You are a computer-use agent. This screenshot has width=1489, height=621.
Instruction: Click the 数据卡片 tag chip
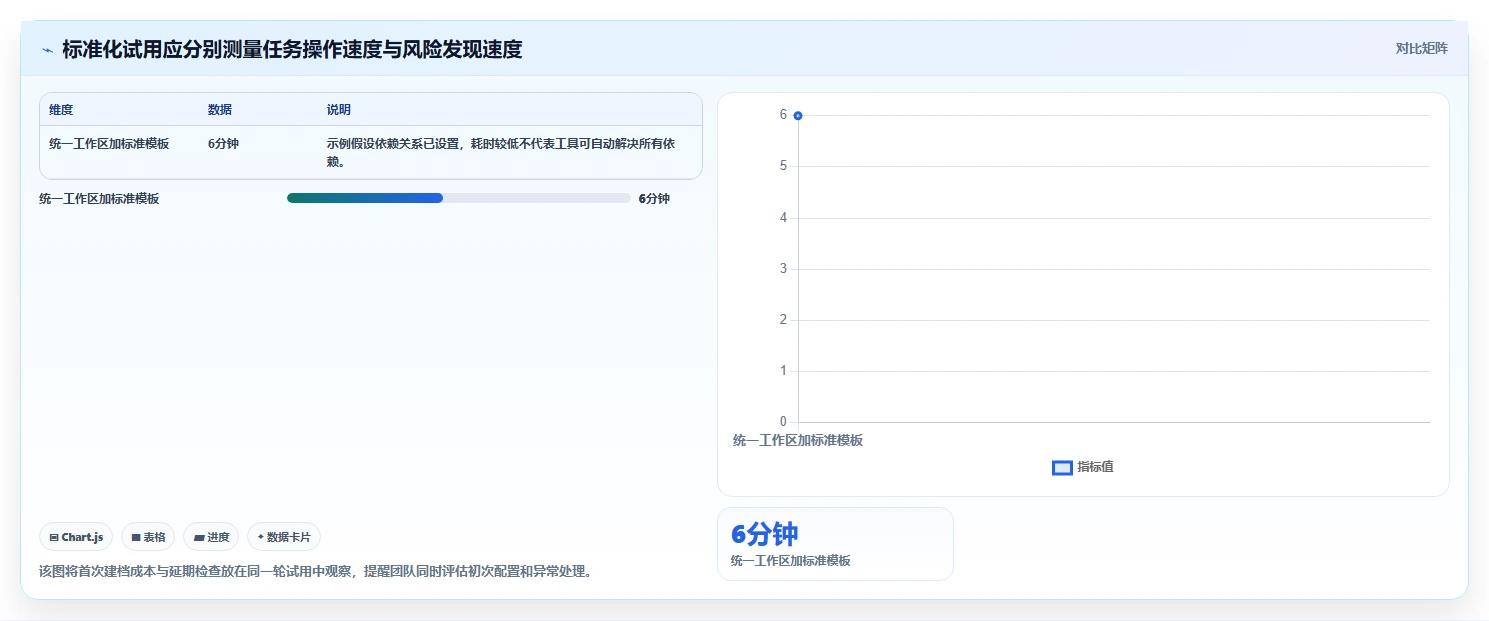point(284,537)
